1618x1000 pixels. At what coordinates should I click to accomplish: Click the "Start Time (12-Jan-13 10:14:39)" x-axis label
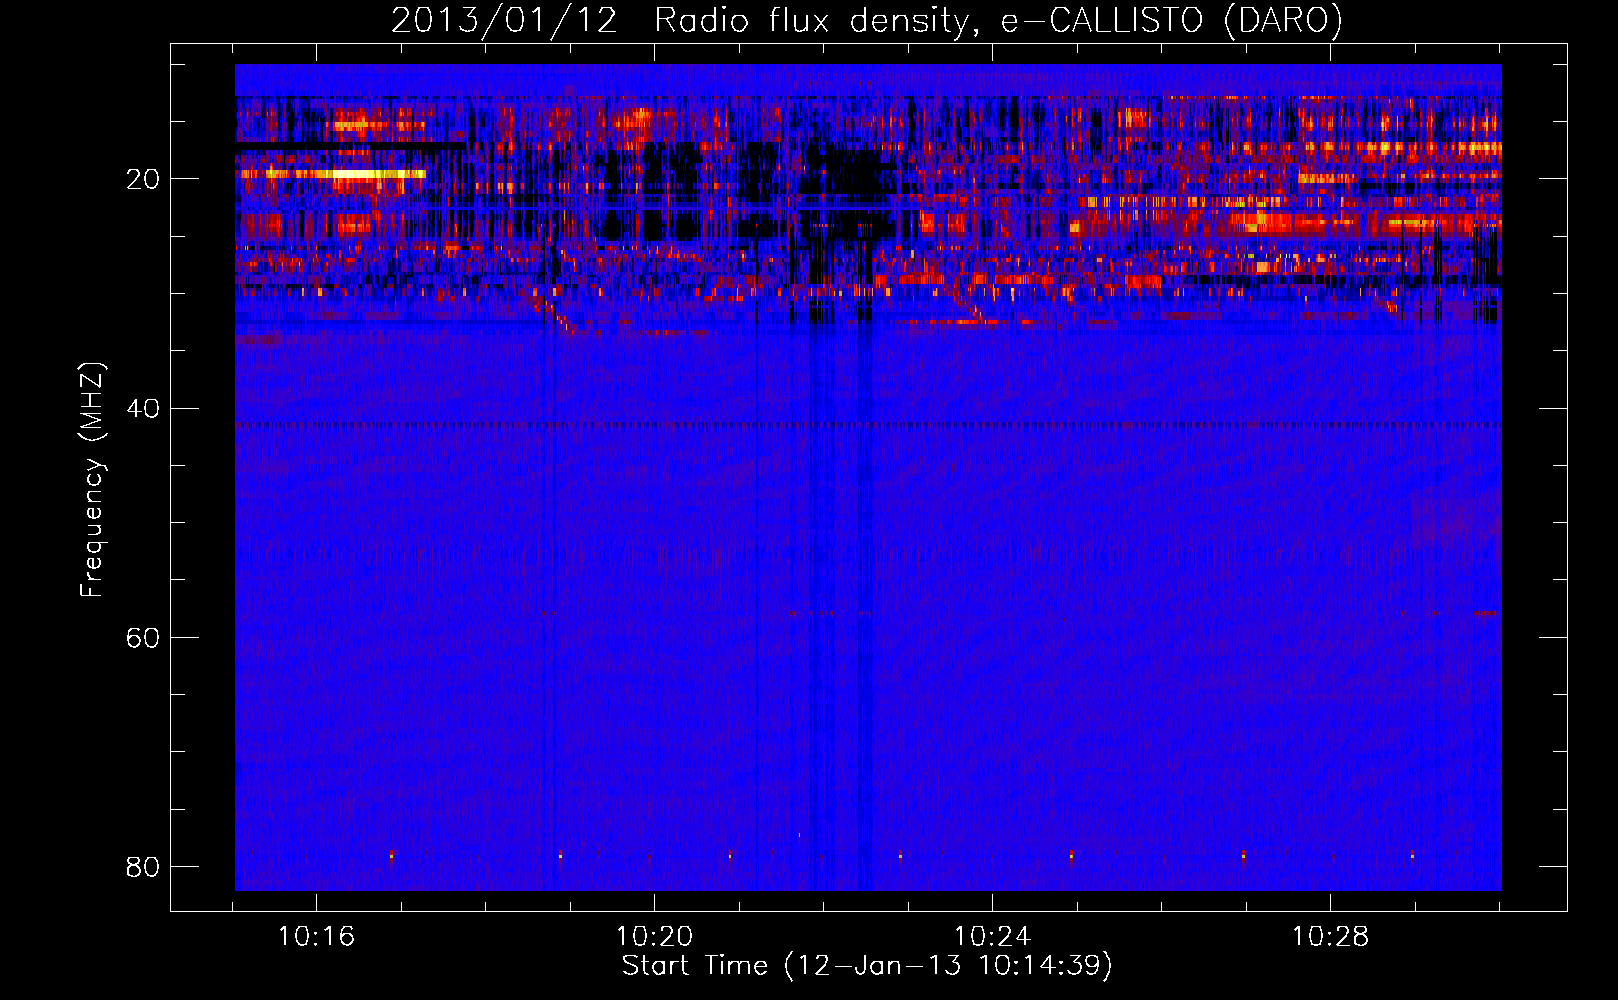point(867,966)
